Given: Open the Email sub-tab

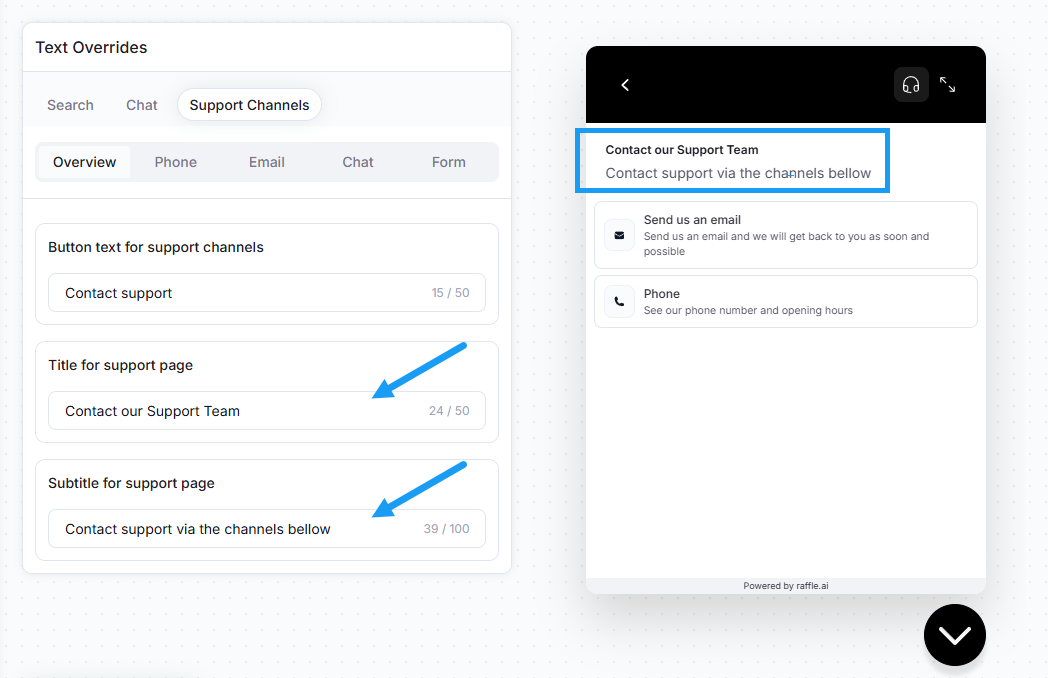Looking at the screenshot, I should pos(267,162).
